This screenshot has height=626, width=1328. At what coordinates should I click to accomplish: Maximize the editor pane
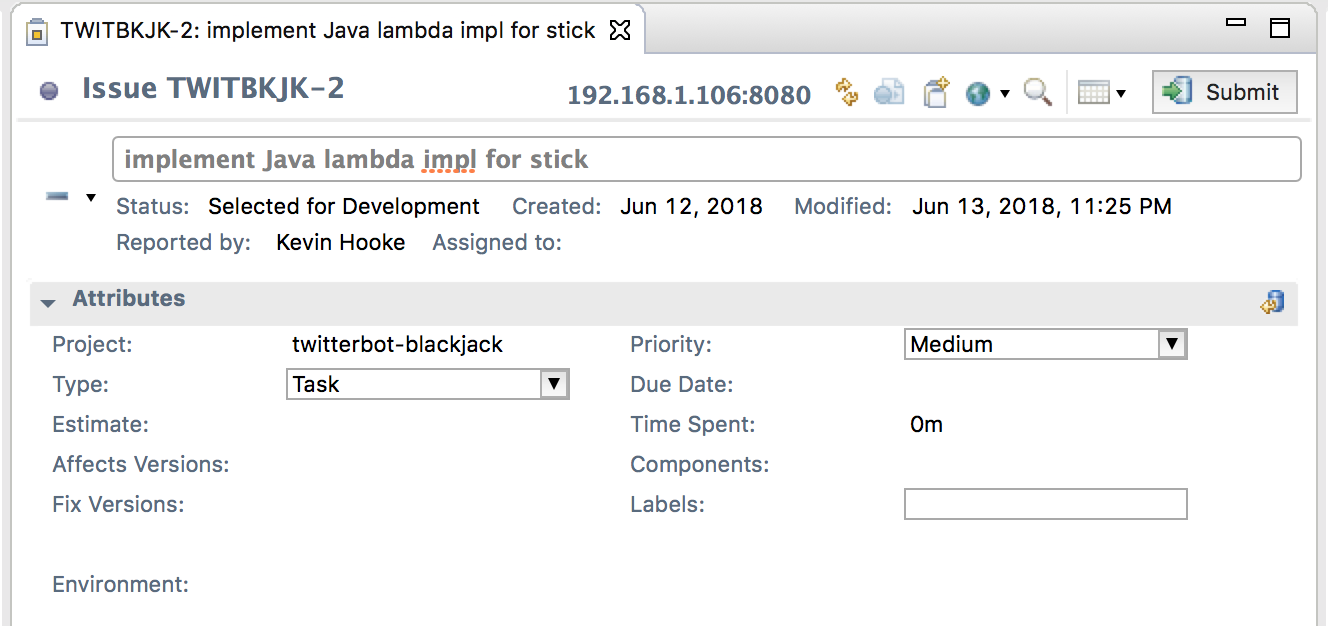pyautogui.click(x=1279, y=28)
